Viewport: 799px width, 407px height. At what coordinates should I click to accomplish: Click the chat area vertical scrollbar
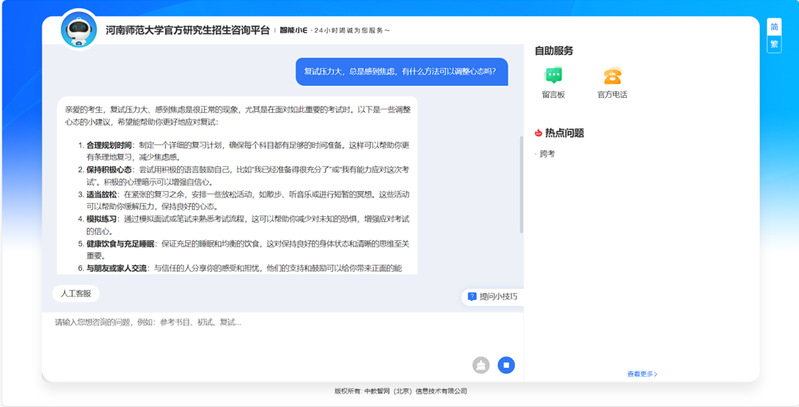pyautogui.click(x=520, y=190)
